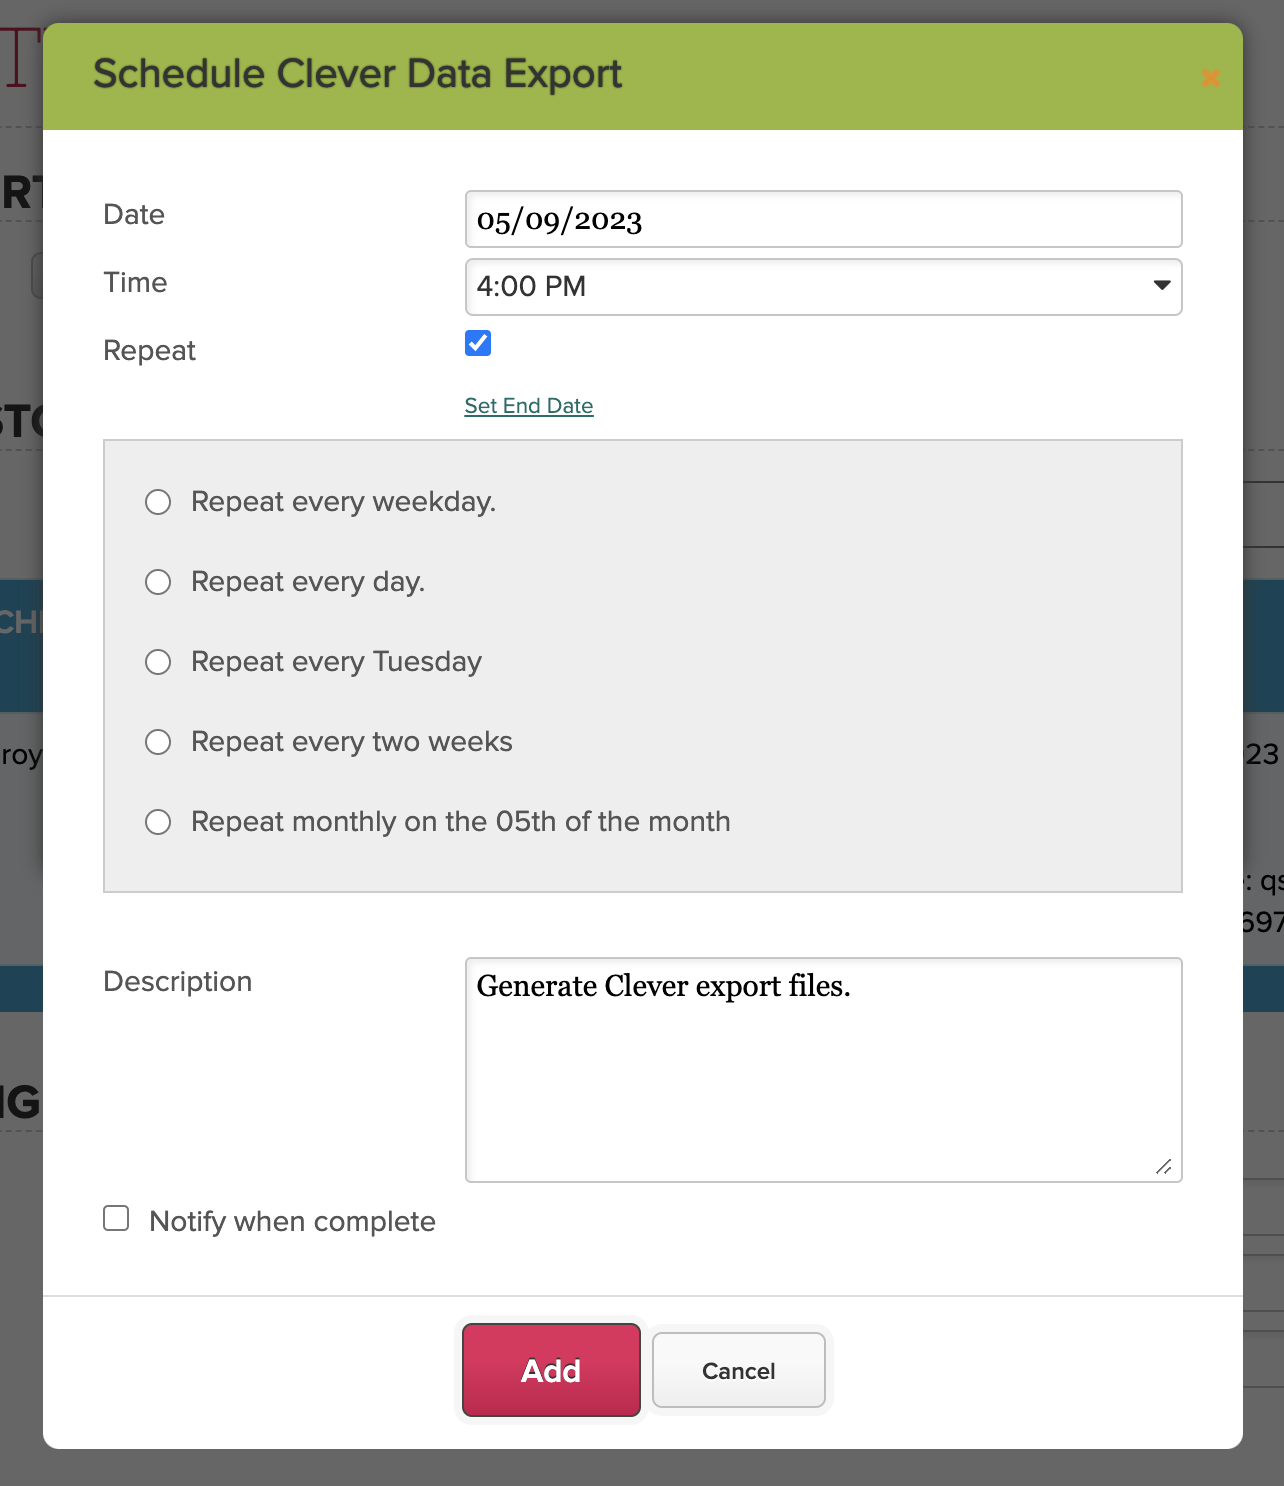
Task: Click the Date field label
Action: pyautogui.click(x=134, y=214)
